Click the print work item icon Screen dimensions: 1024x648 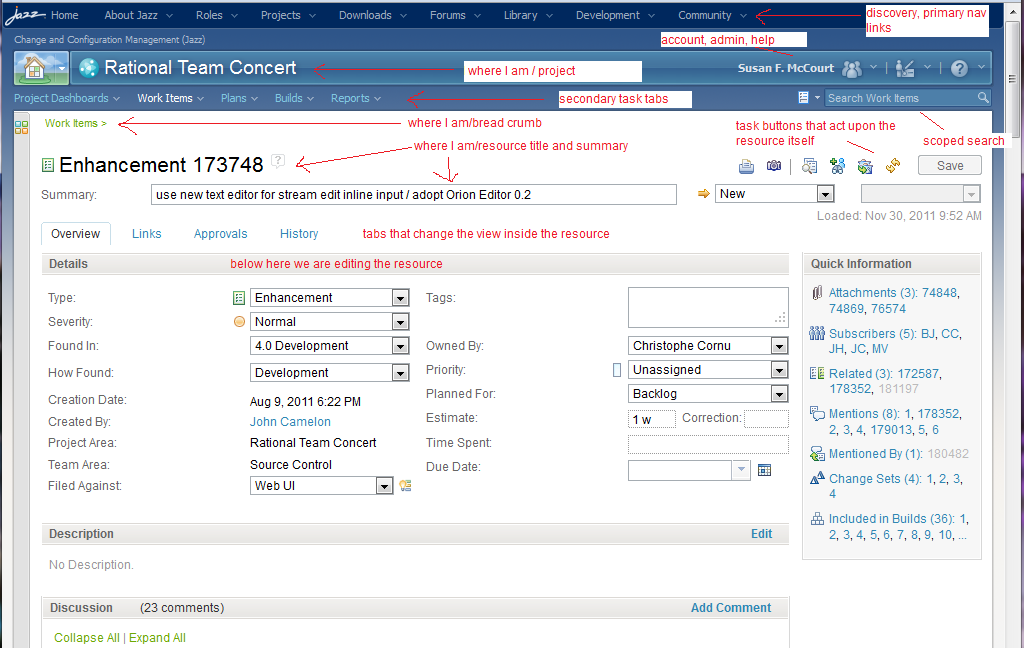point(746,167)
